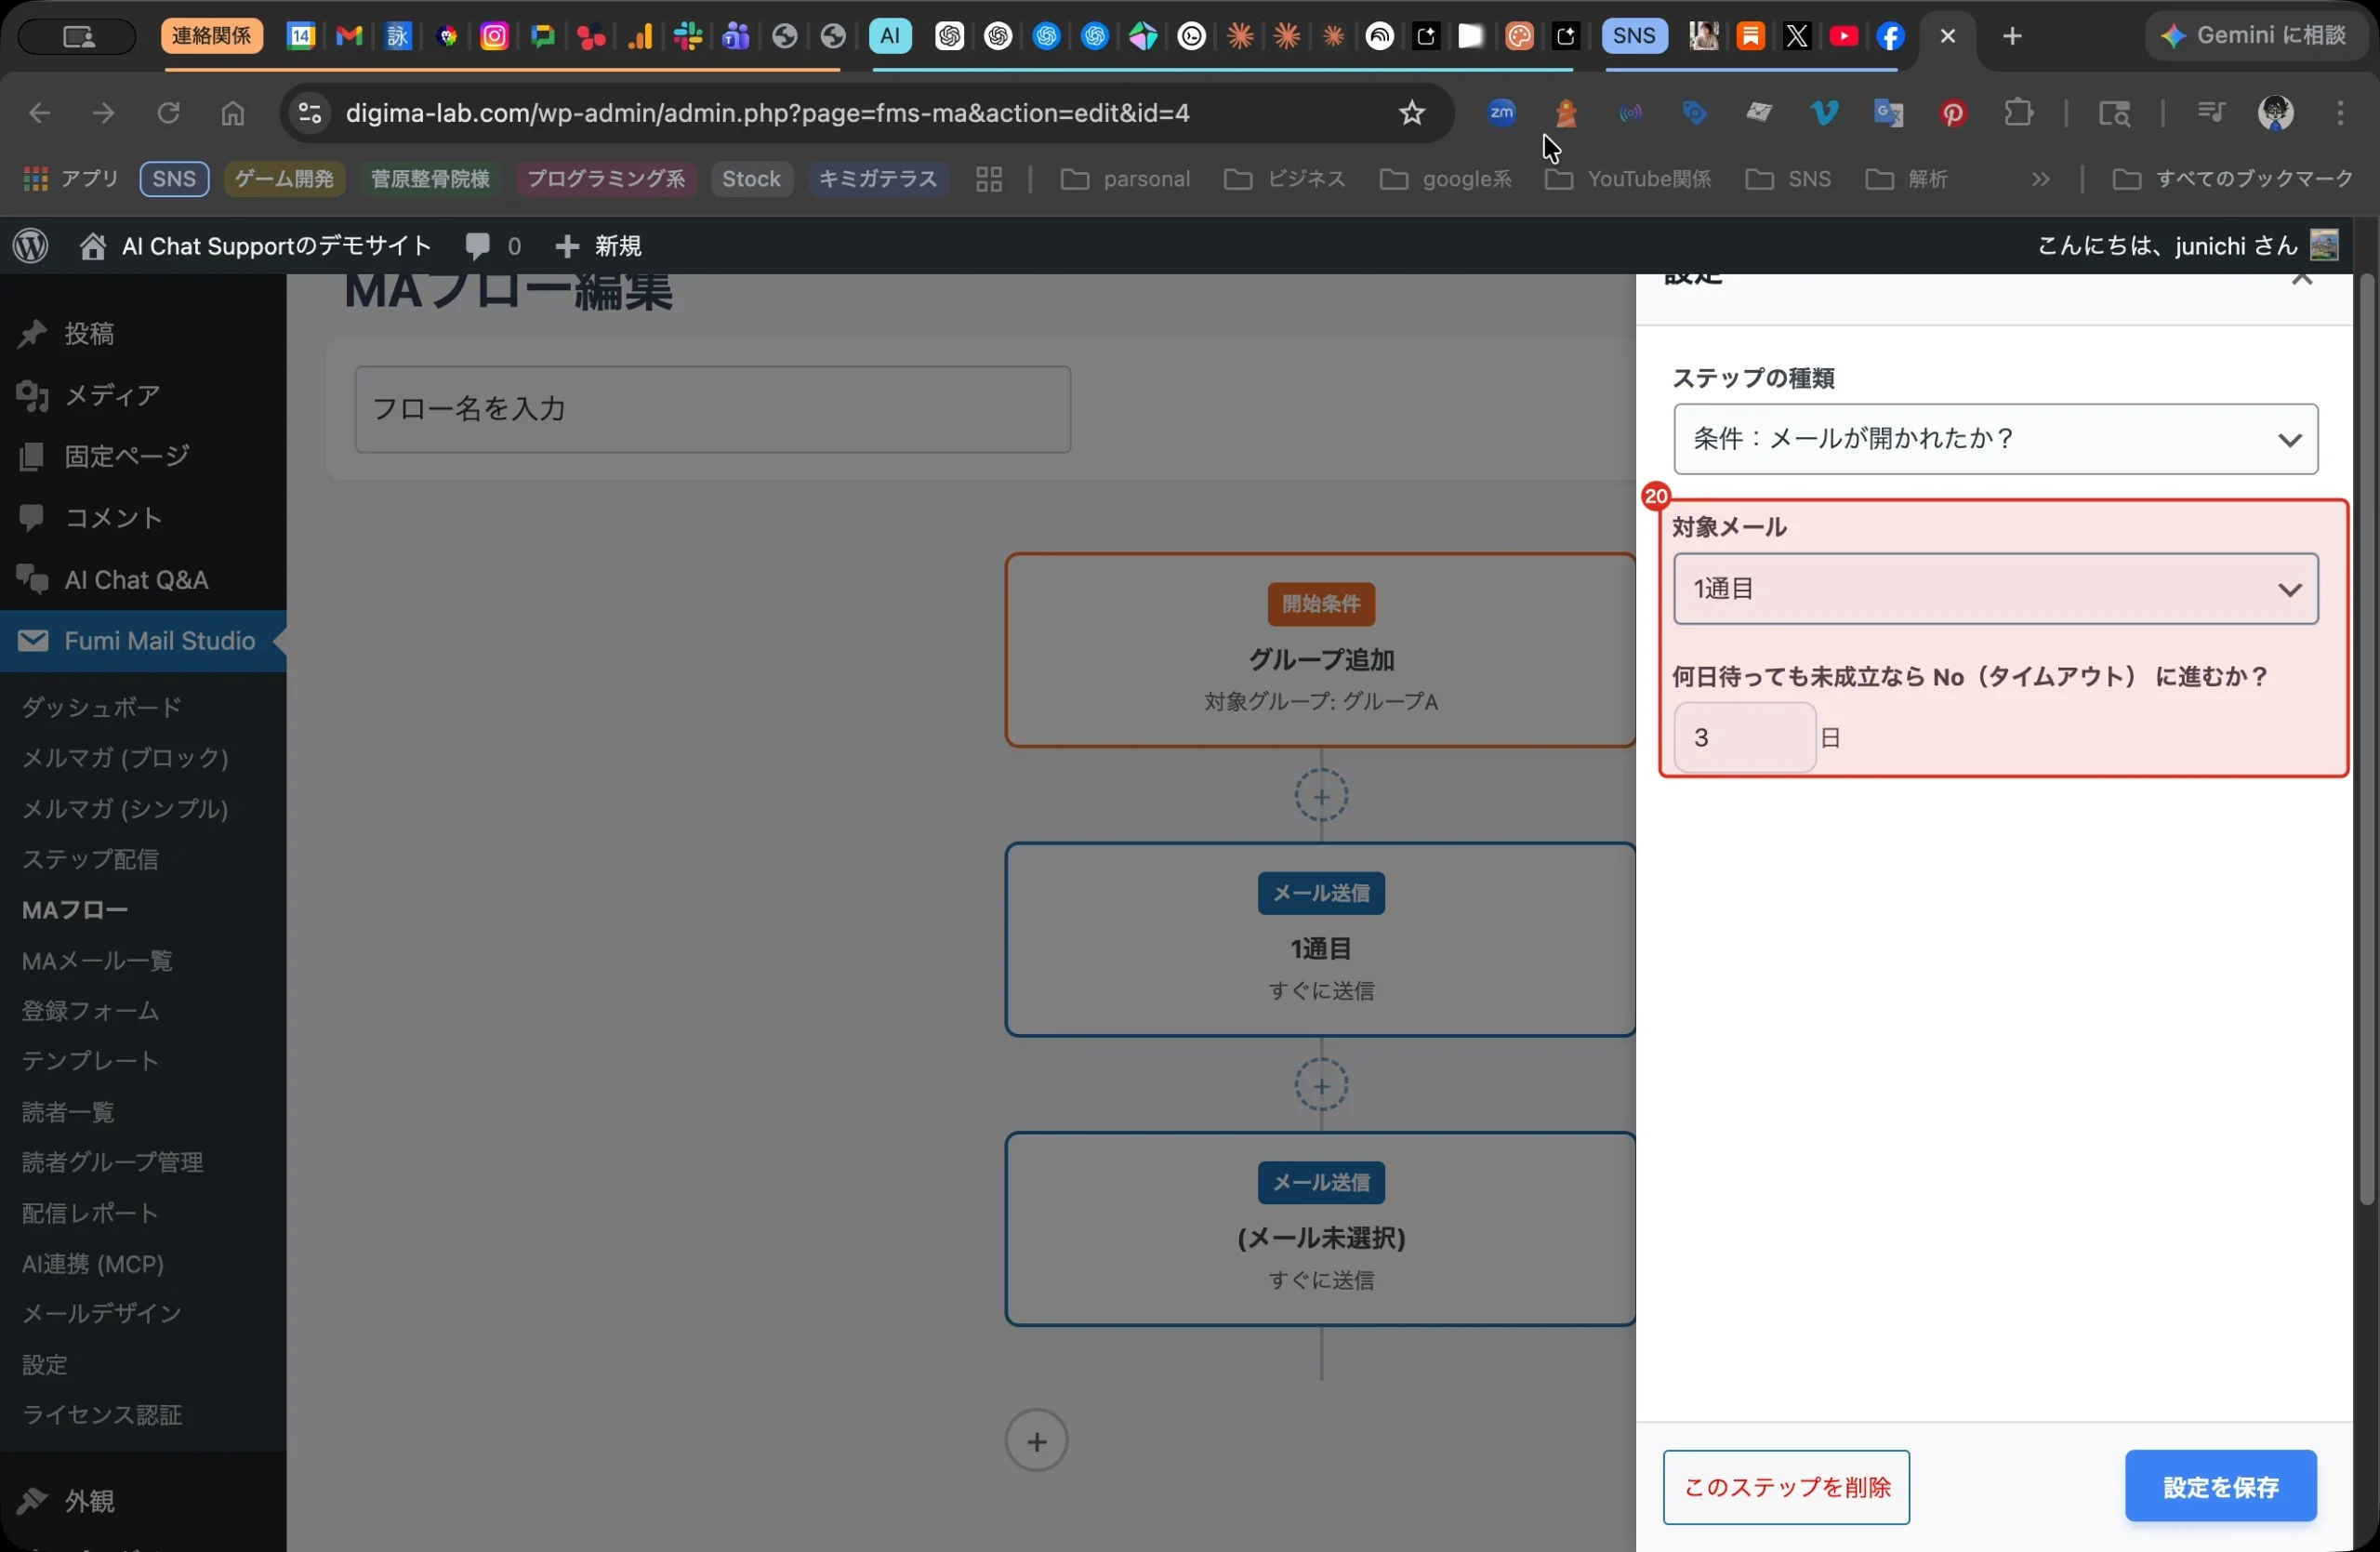Open Chrome three-dot menu
This screenshot has width=2380, height=1552.
pyautogui.click(x=2340, y=113)
